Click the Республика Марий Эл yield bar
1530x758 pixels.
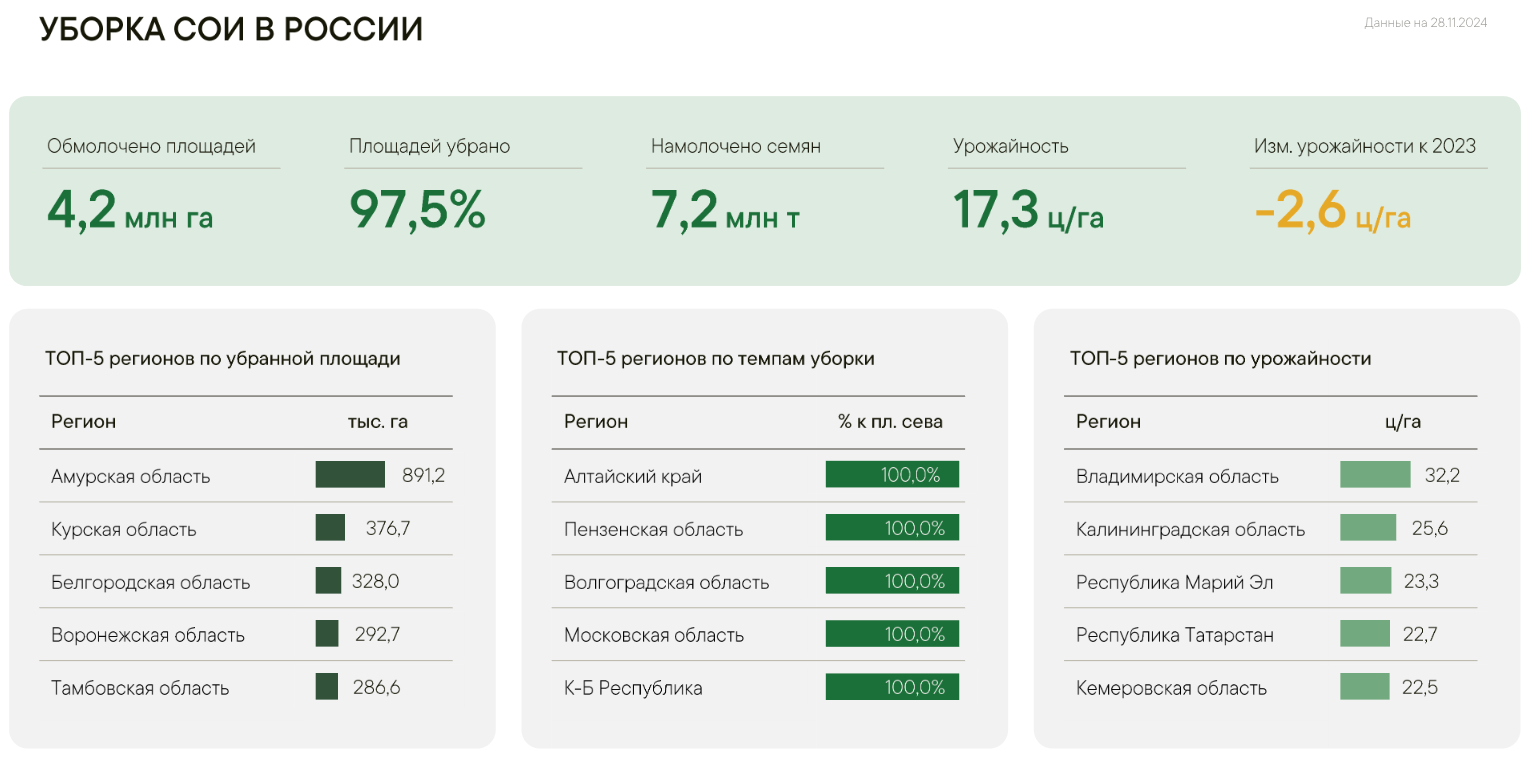click(x=1365, y=581)
